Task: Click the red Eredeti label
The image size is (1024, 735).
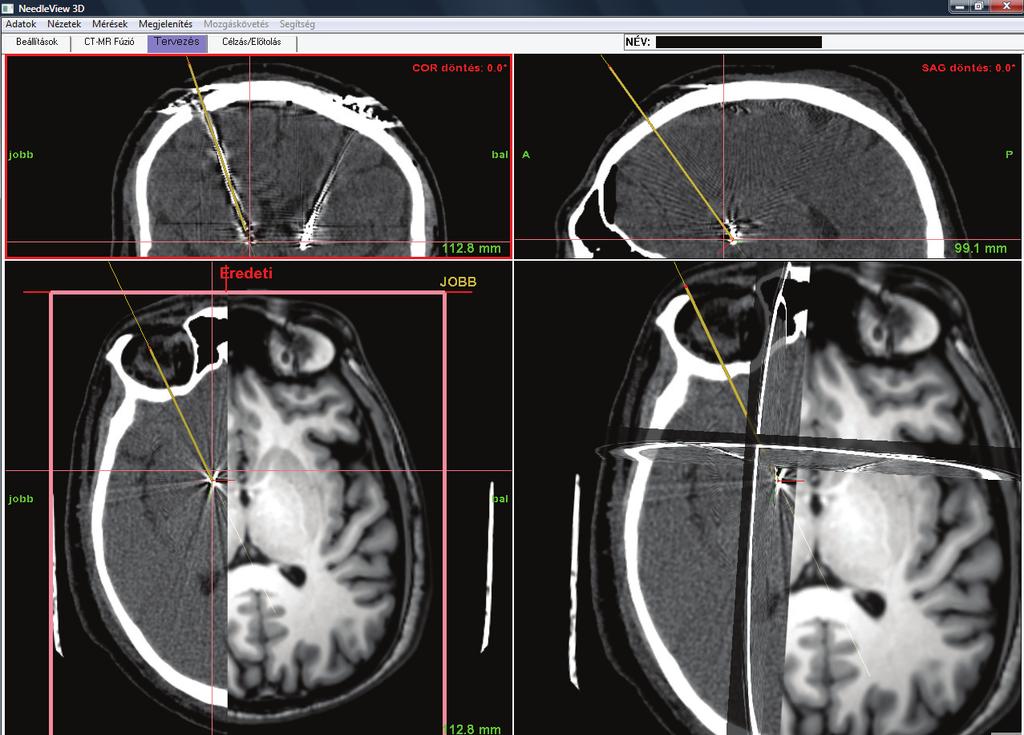Action: coord(246,273)
